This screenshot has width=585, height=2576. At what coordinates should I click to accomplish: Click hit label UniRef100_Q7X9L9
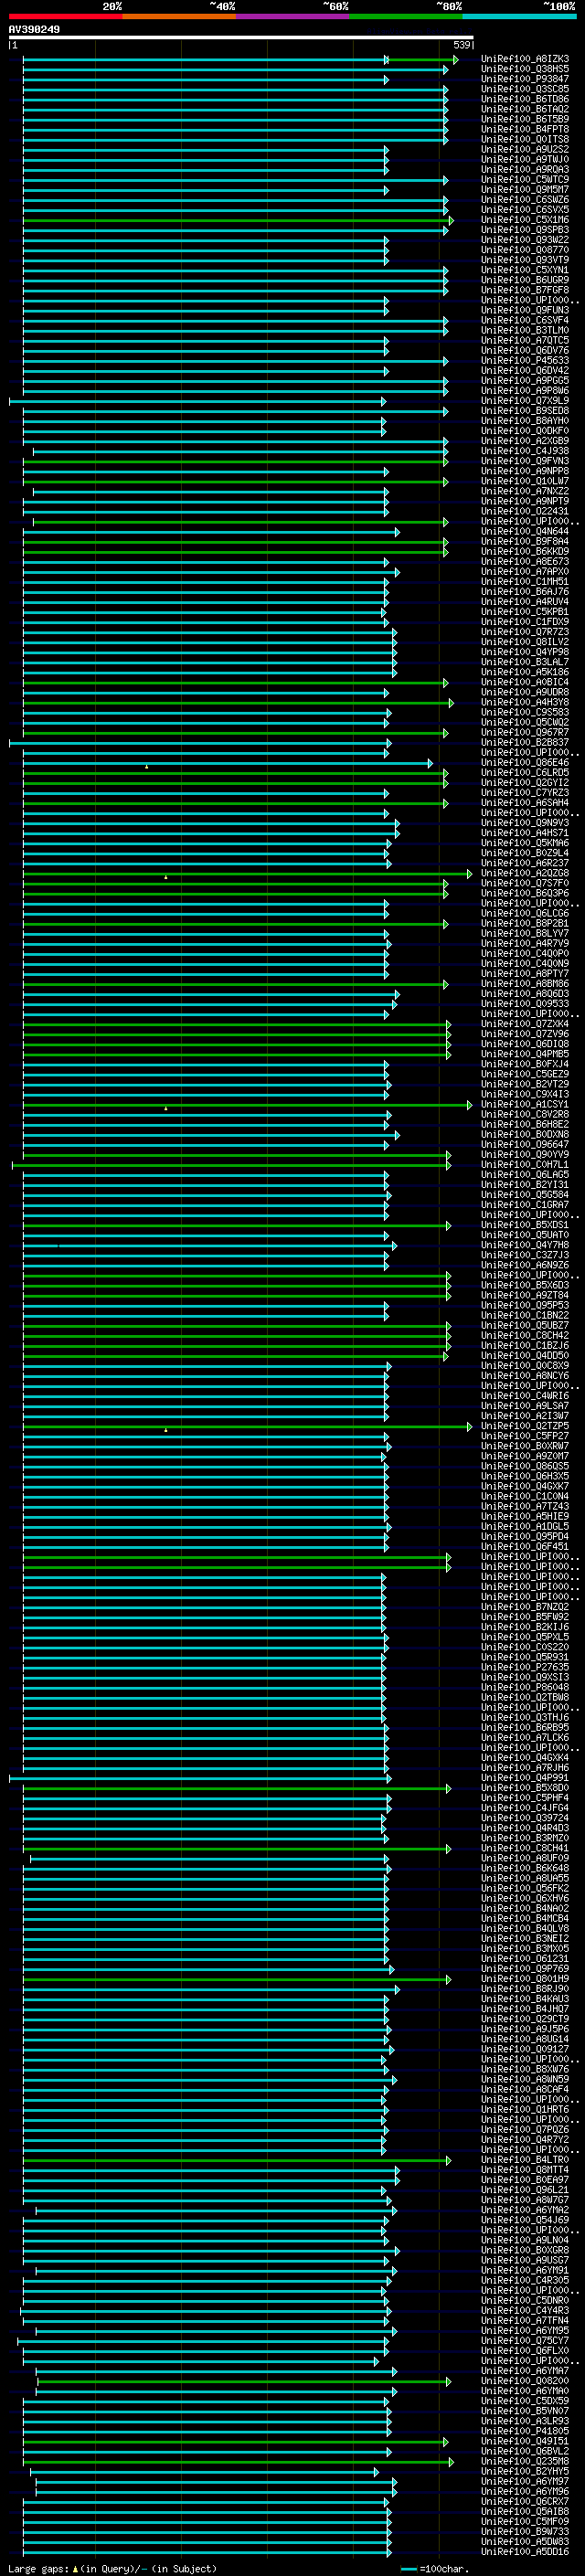(525, 401)
